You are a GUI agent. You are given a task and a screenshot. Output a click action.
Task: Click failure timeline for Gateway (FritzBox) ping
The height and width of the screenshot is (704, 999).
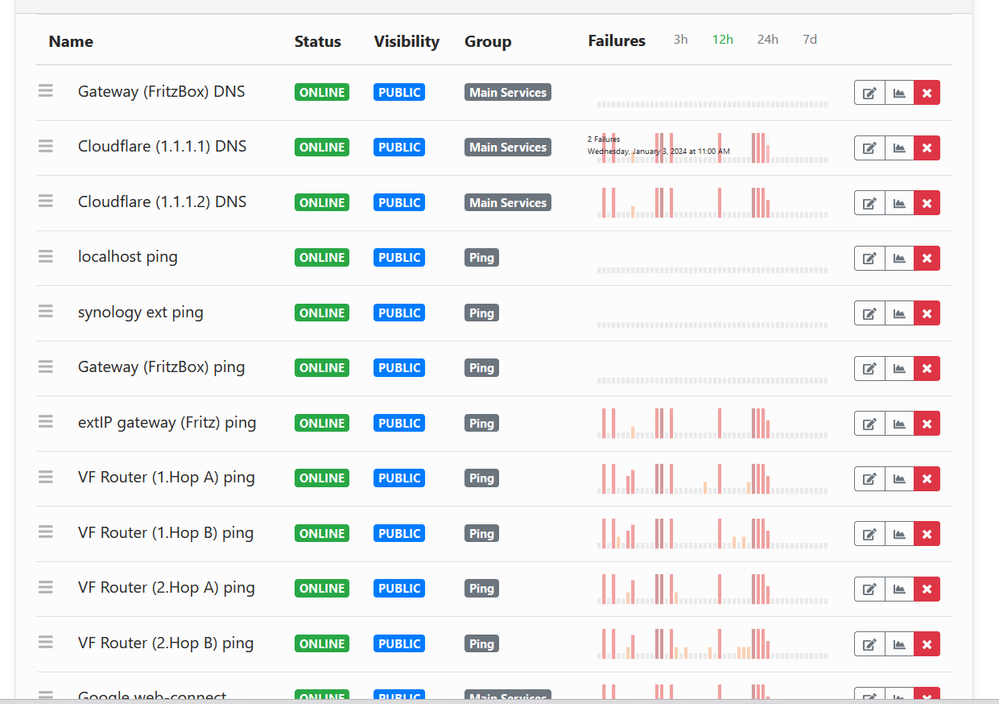712,380
